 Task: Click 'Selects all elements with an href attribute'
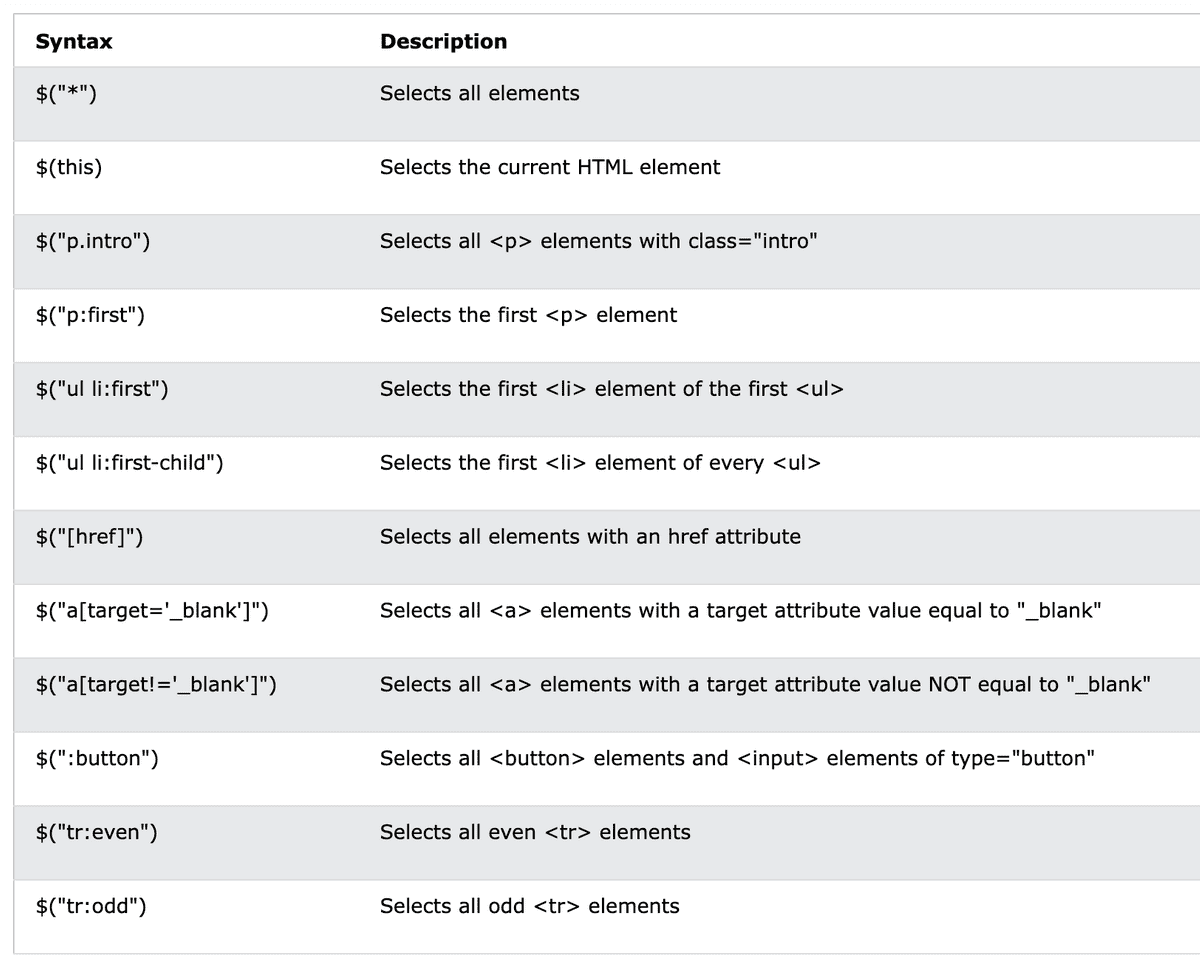(x=590, y=537)
